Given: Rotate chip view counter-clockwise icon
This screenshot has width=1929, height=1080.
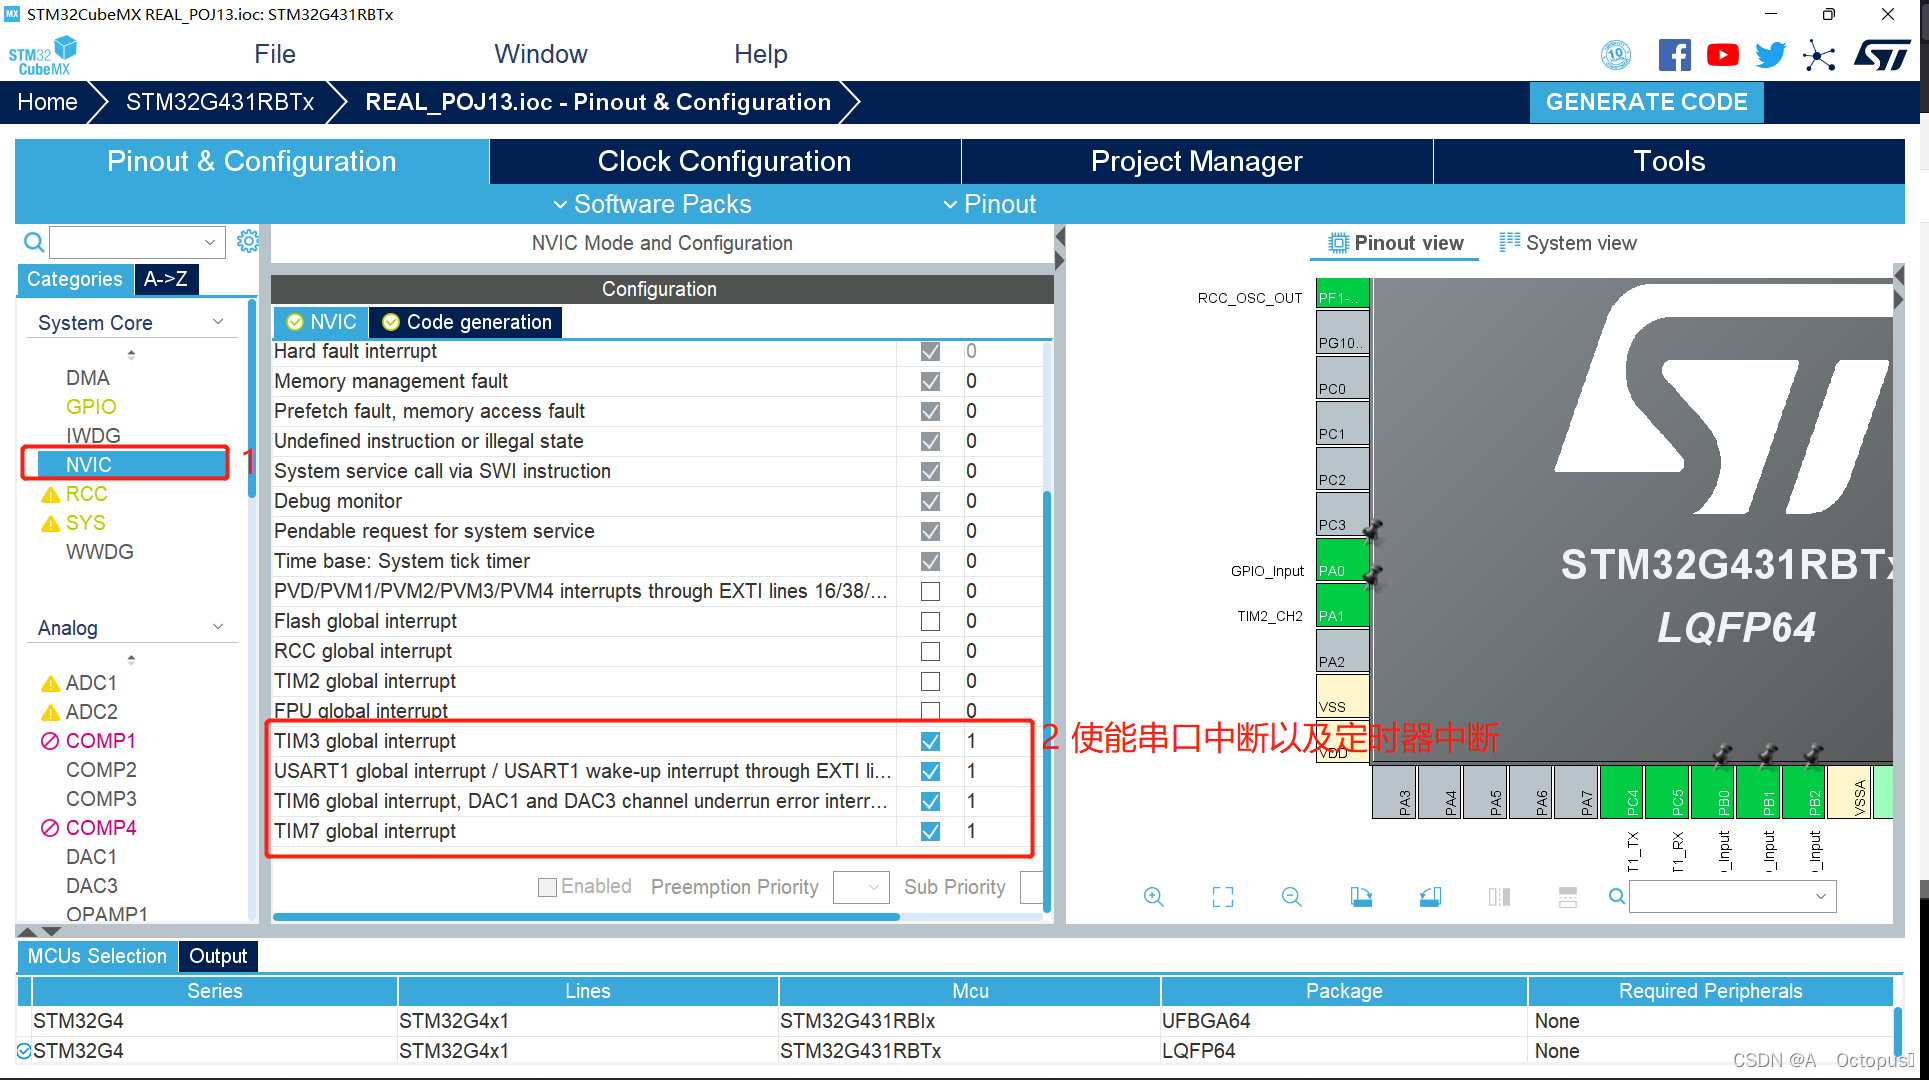Looking at the screenshot, I should point(1430,896).
